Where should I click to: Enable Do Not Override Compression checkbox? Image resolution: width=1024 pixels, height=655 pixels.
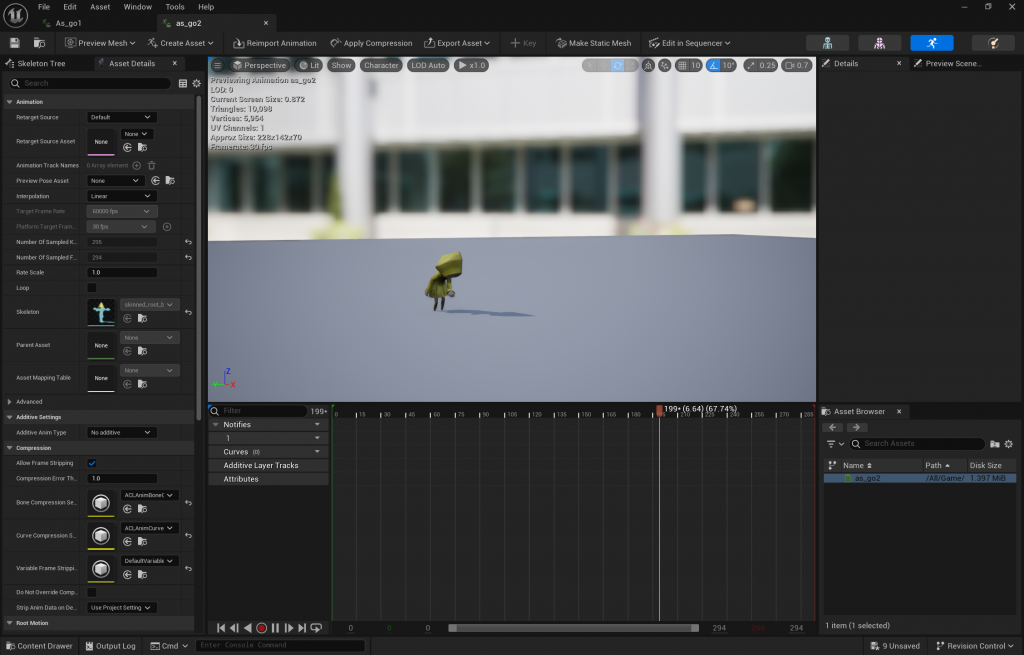(x=92, y=592)
